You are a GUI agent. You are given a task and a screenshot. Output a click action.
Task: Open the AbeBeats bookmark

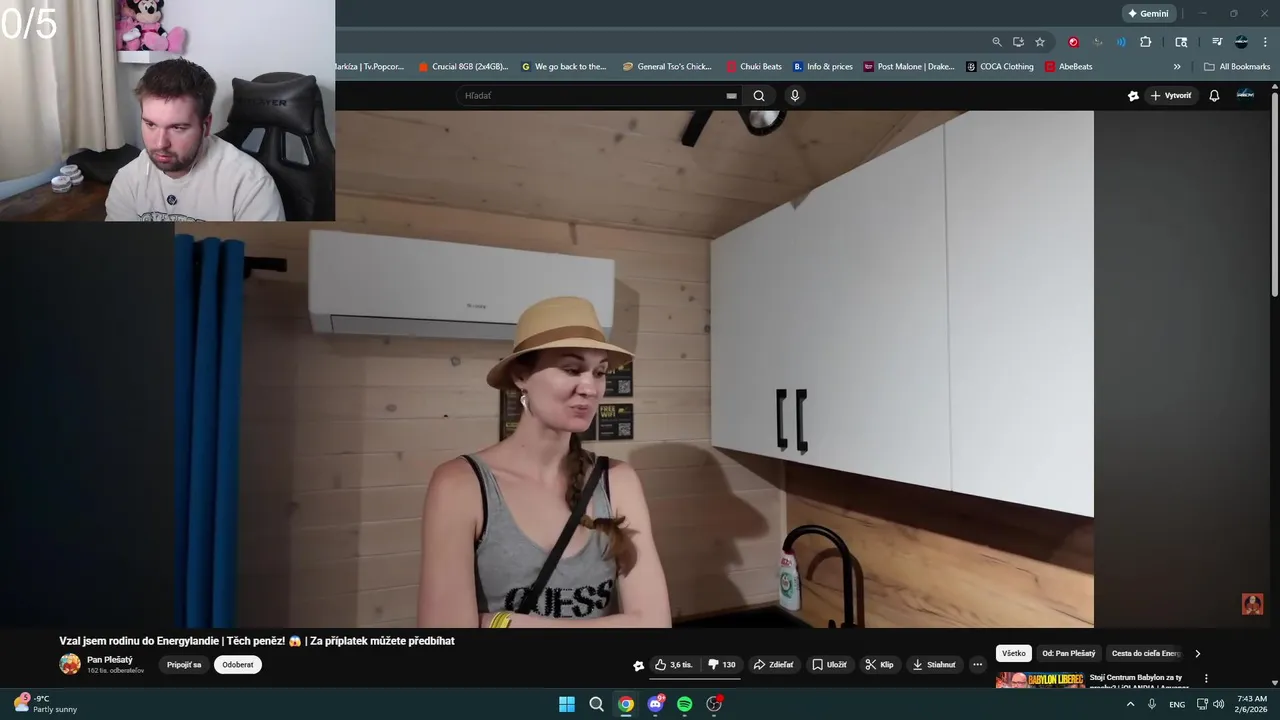click(x=1068, y=67)
